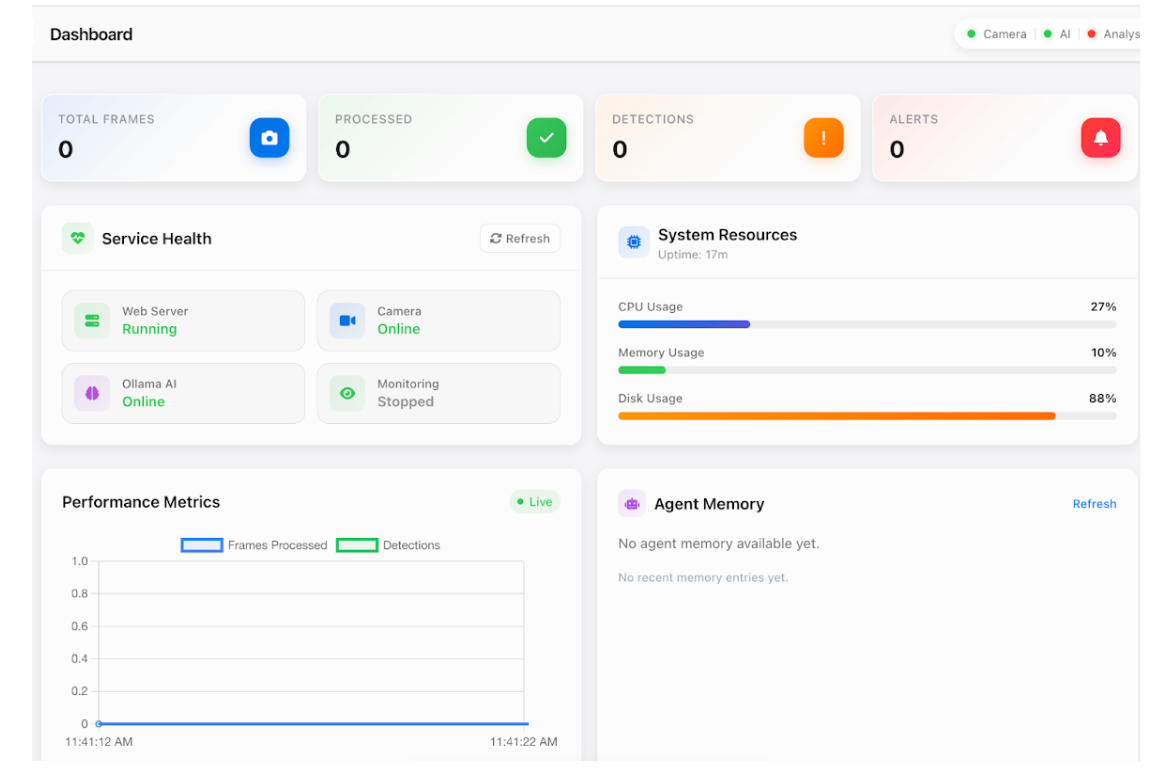Viewport: 1153px width, 783px height.
Task: Click the blue video camera icon in Service Health
Action: pos(347,320)
